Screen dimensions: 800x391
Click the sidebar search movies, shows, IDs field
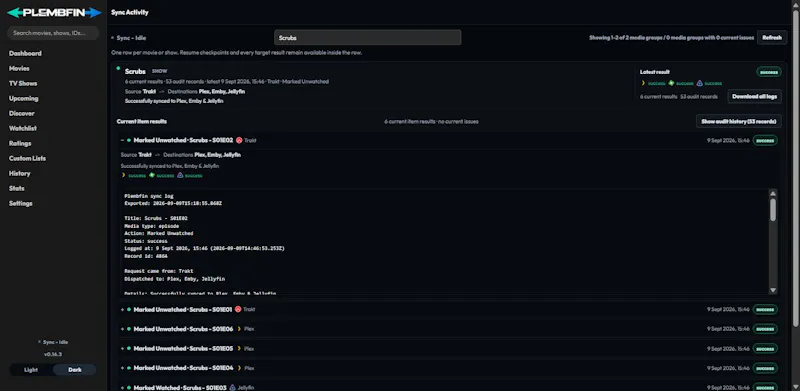pyautogui.click(x=53, y=33)
